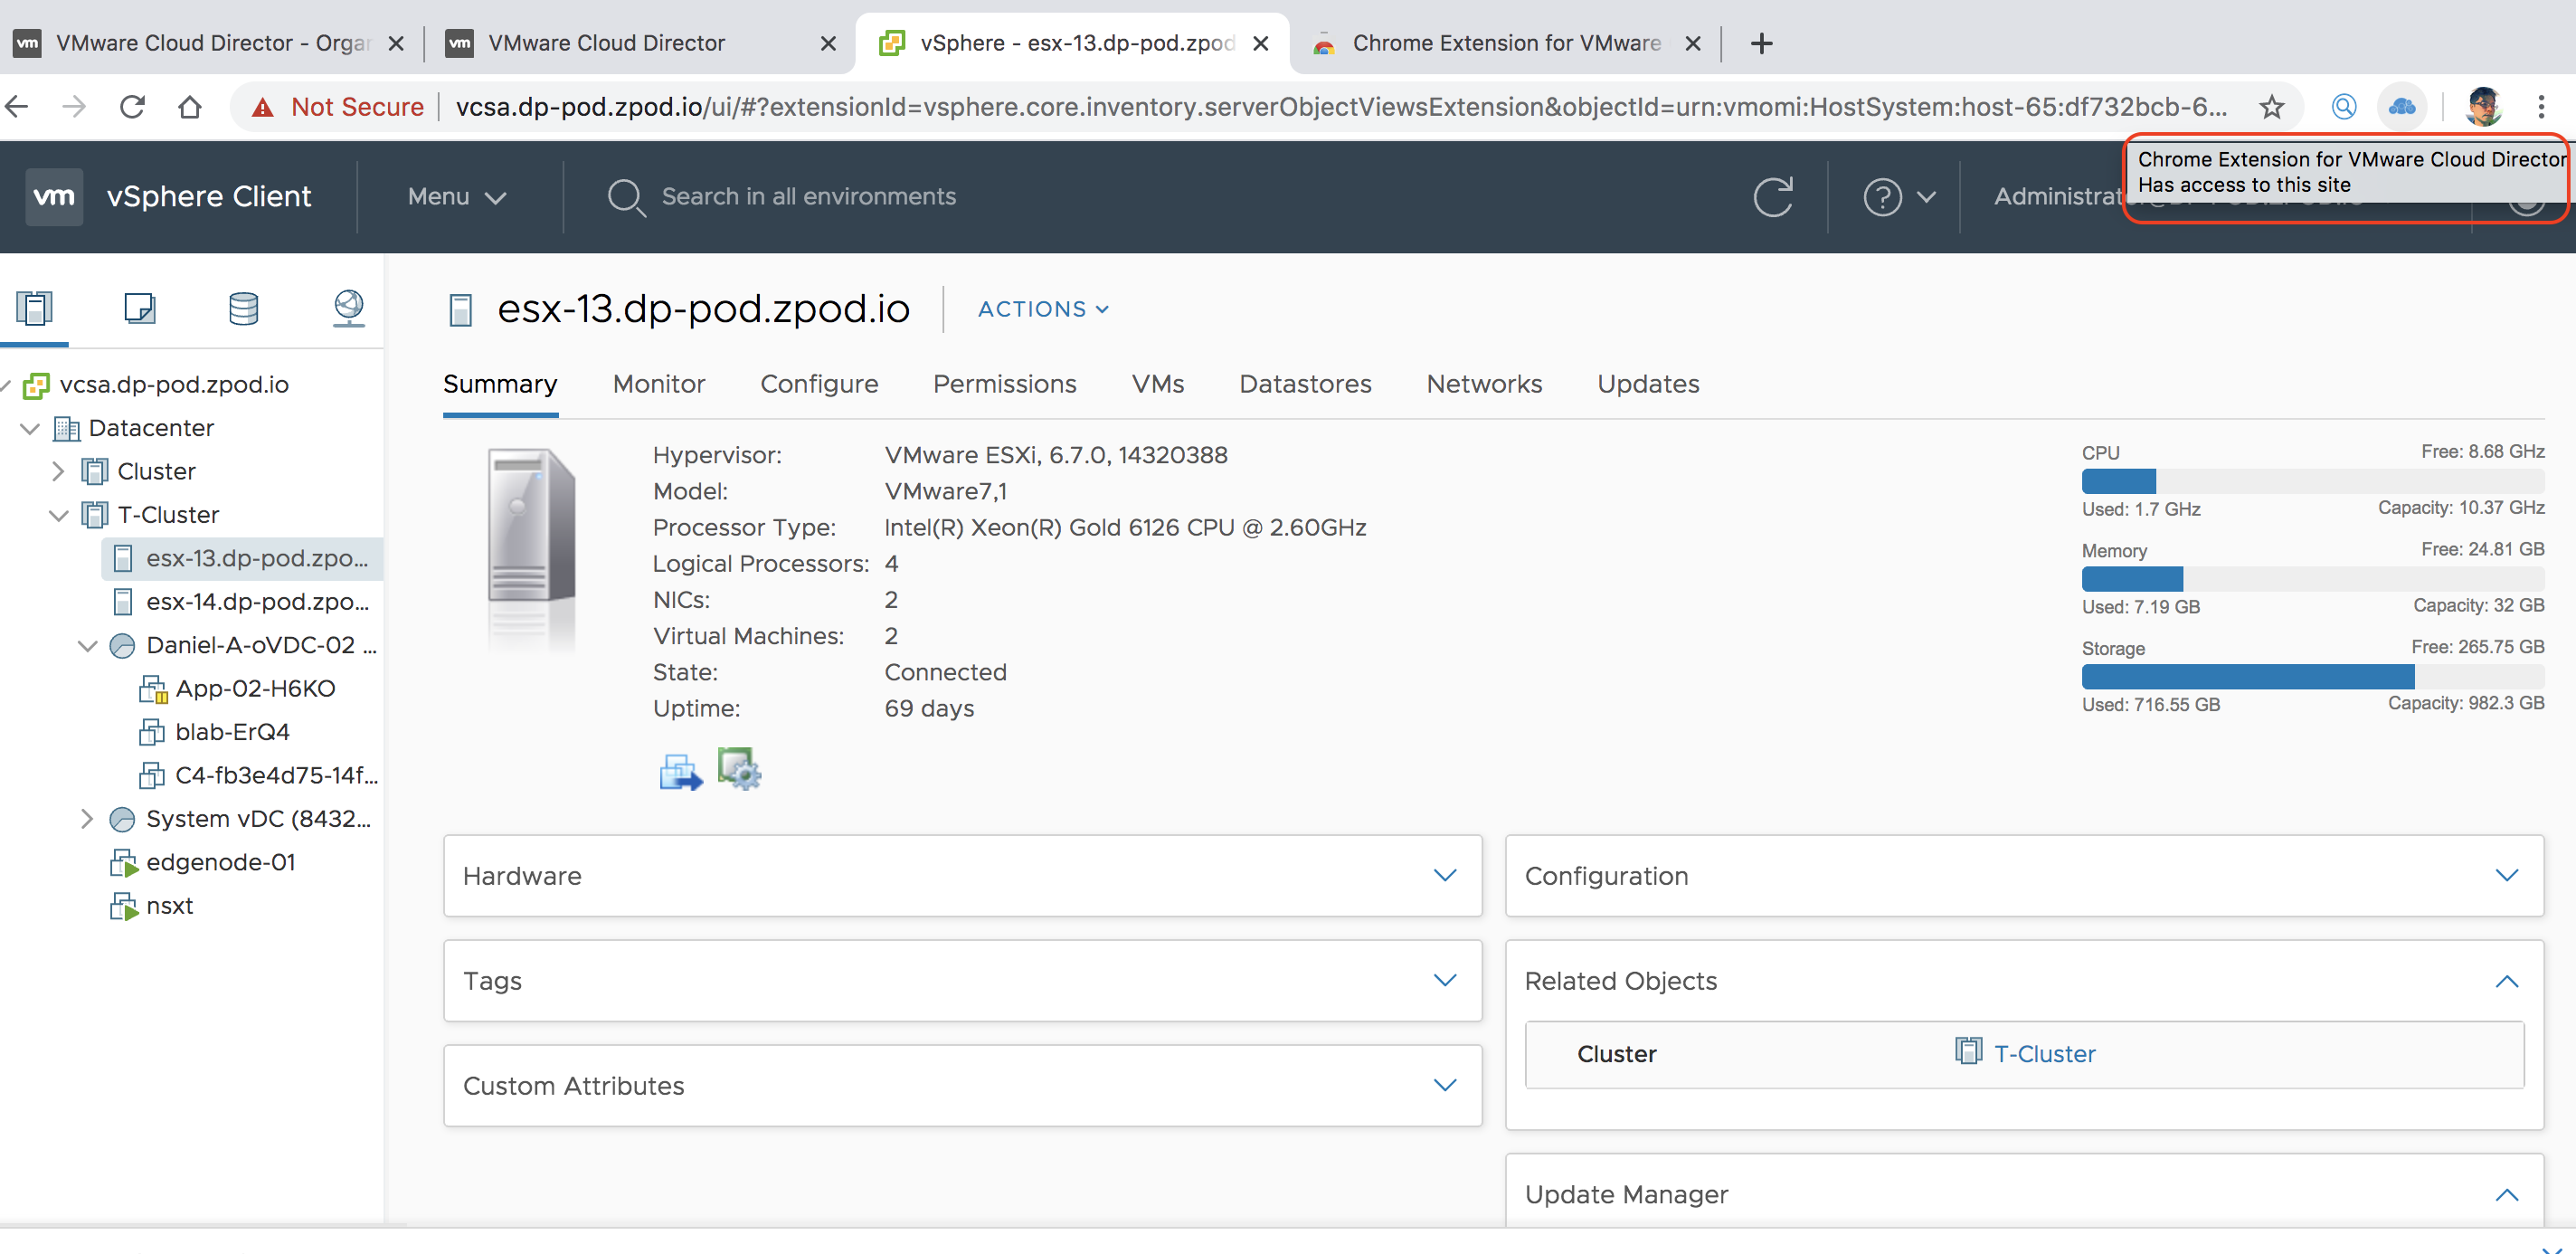Expand the Cluster tree node
The image size is (2576, 1254).
tap(58, 471)
